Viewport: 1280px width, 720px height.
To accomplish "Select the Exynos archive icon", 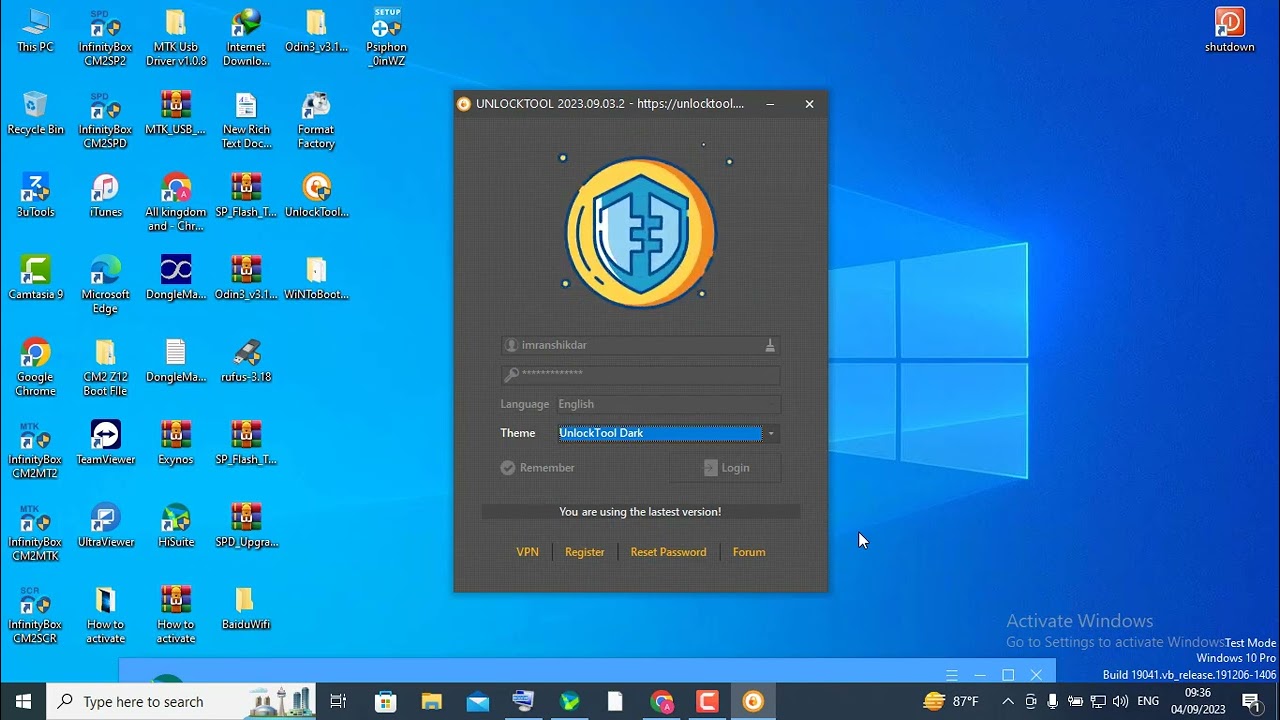I will [x=176, y=442].
